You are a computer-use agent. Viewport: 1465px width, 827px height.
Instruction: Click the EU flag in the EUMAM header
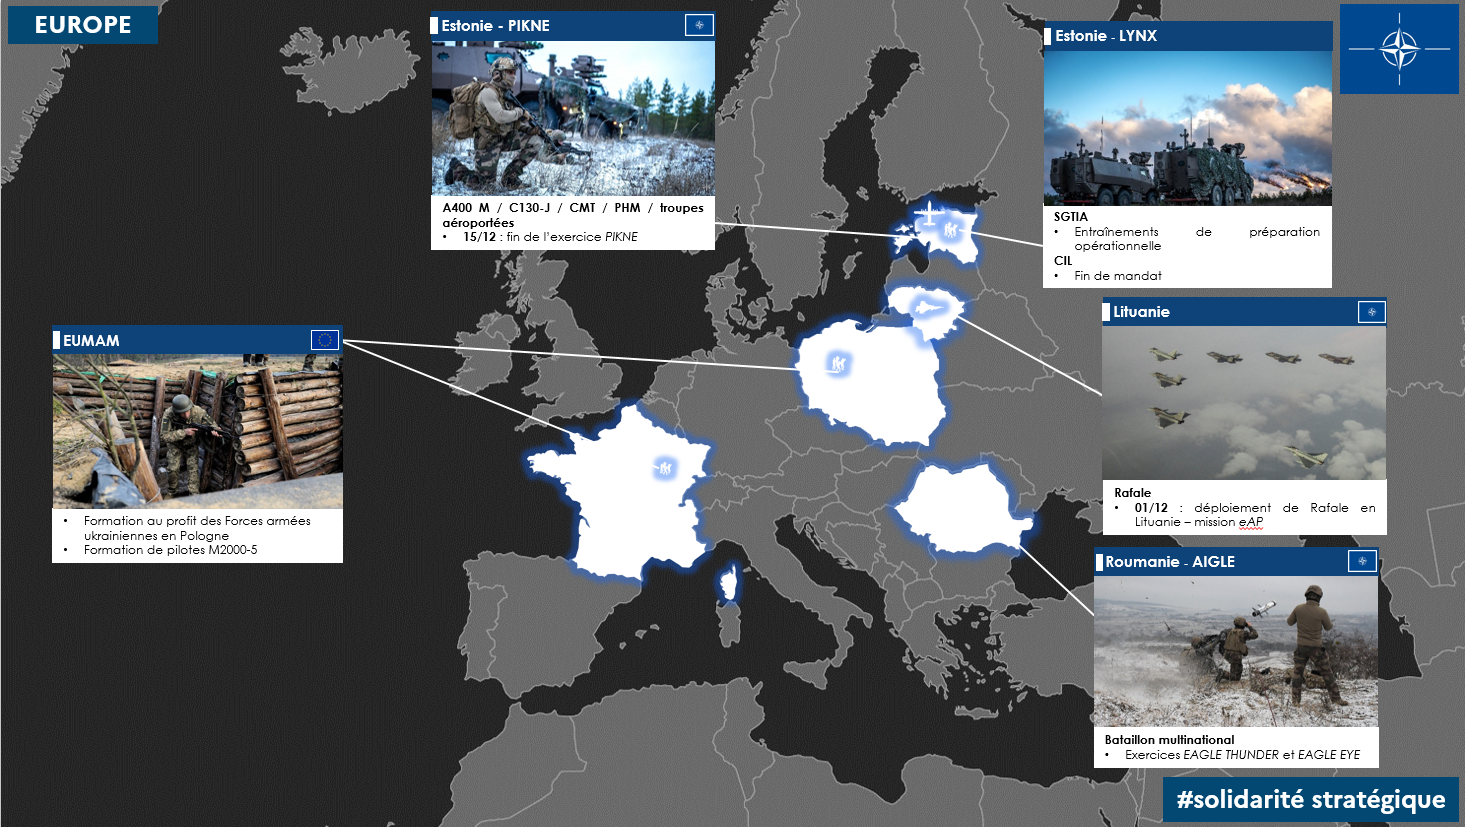coord(325,340)
